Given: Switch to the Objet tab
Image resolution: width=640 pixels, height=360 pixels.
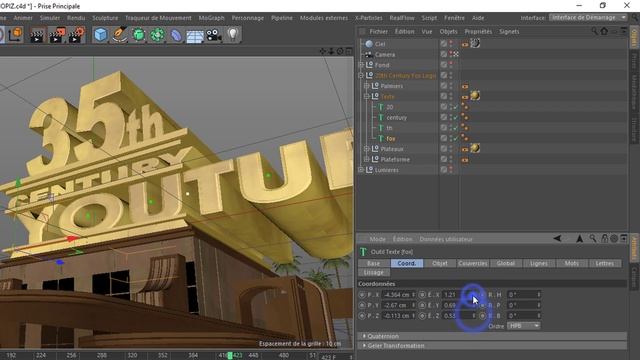Looking at the screenshot, I should pos(440,263).
